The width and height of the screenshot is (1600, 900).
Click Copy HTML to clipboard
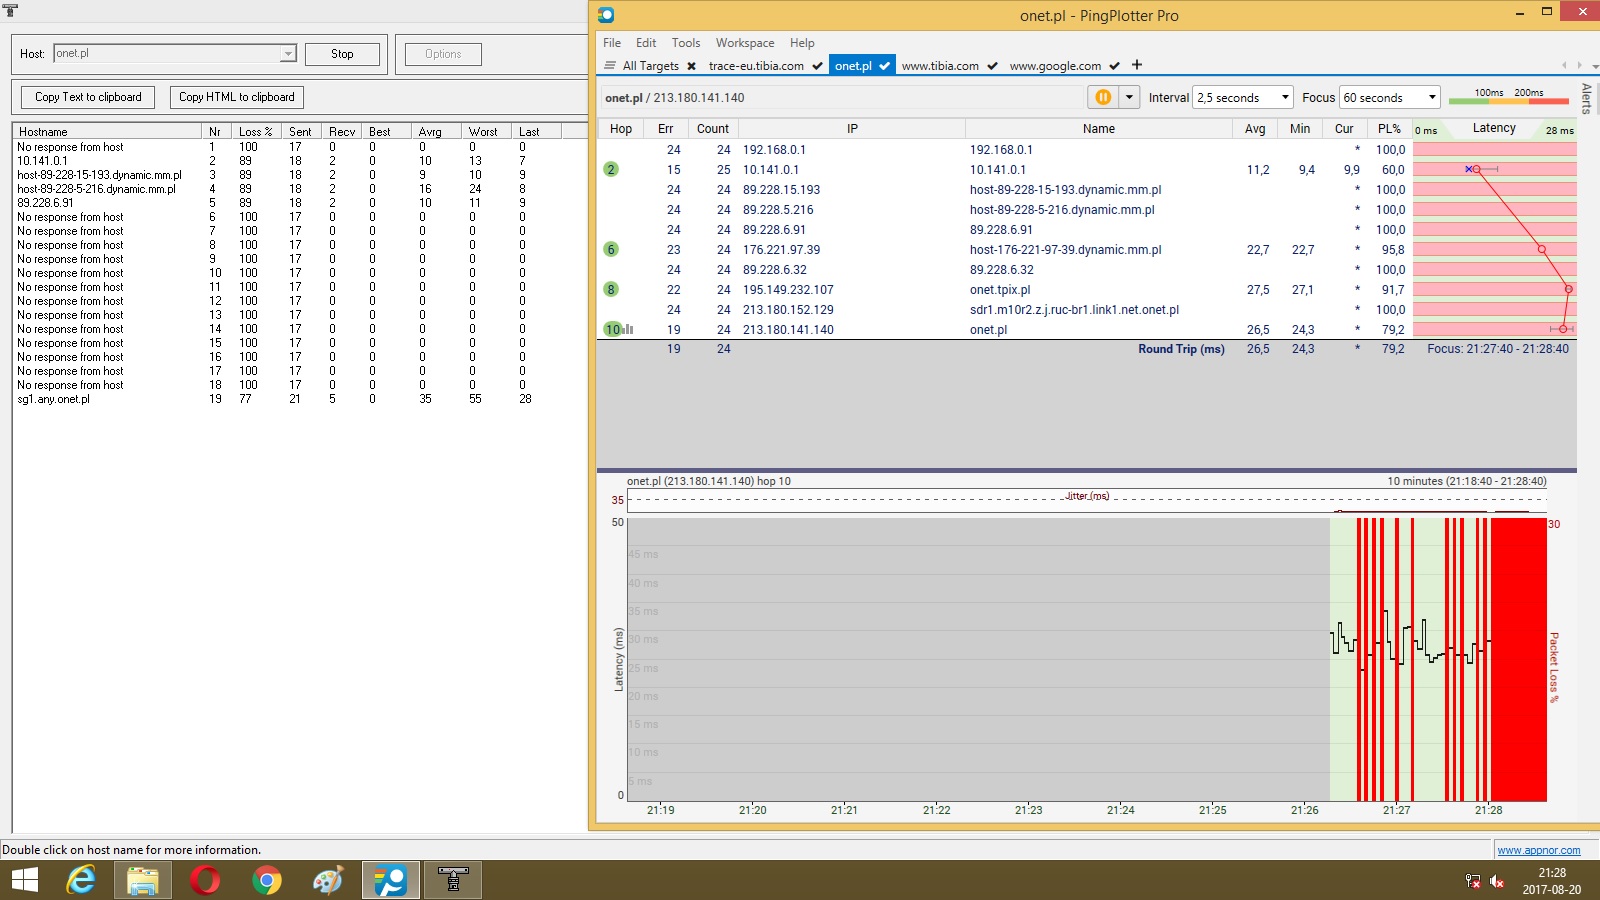click(x=237, y=97)
